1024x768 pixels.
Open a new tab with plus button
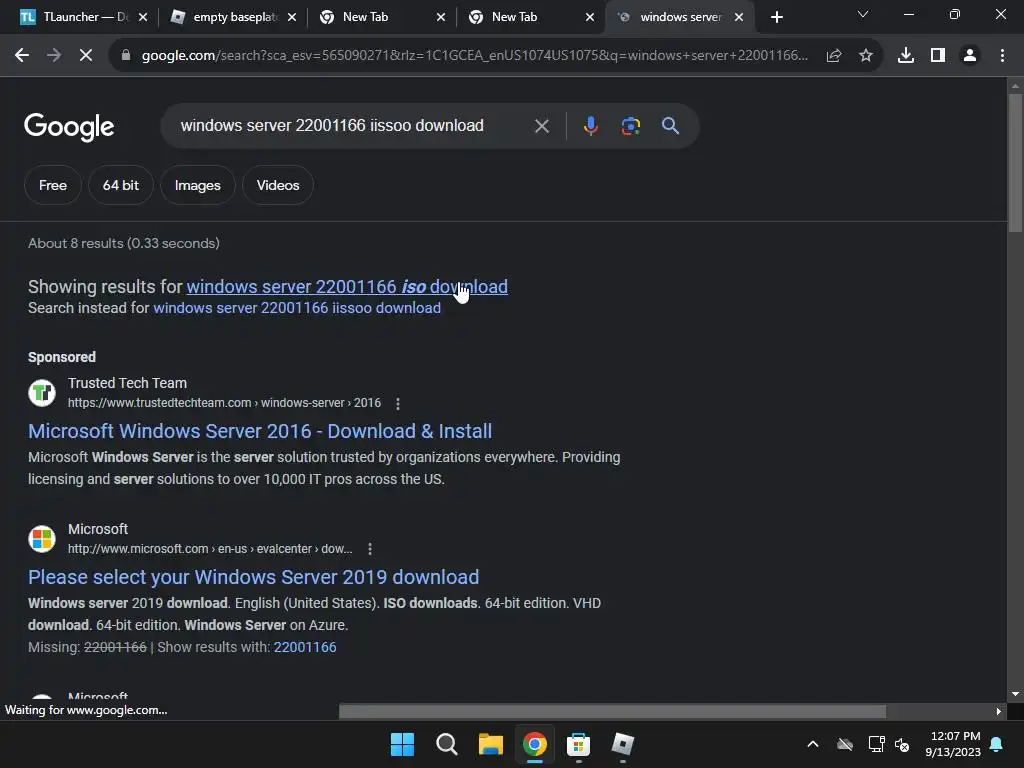click(776, 18)
